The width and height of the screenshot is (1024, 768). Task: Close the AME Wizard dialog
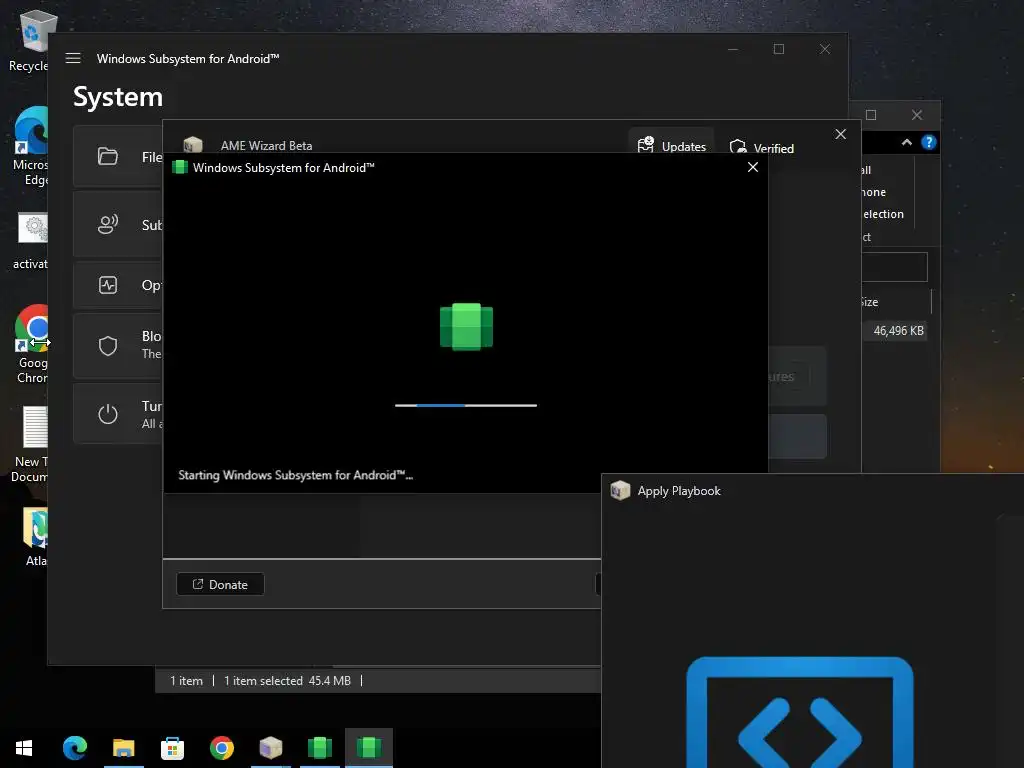click(840, 134)
